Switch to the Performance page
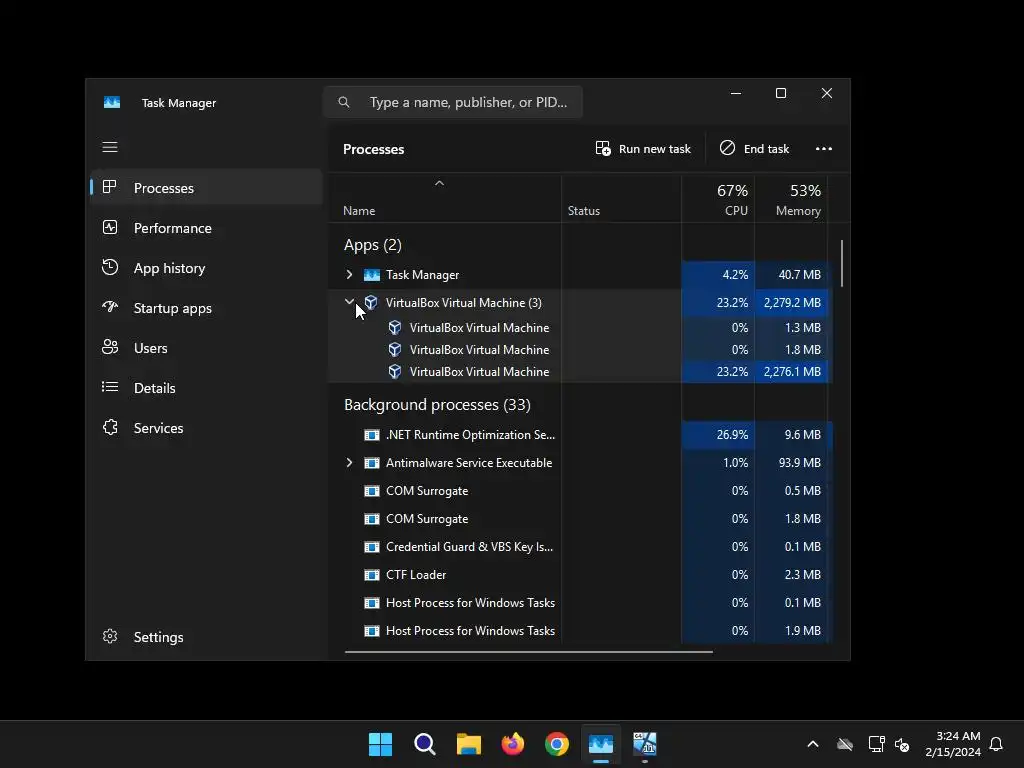 point(206,228)
